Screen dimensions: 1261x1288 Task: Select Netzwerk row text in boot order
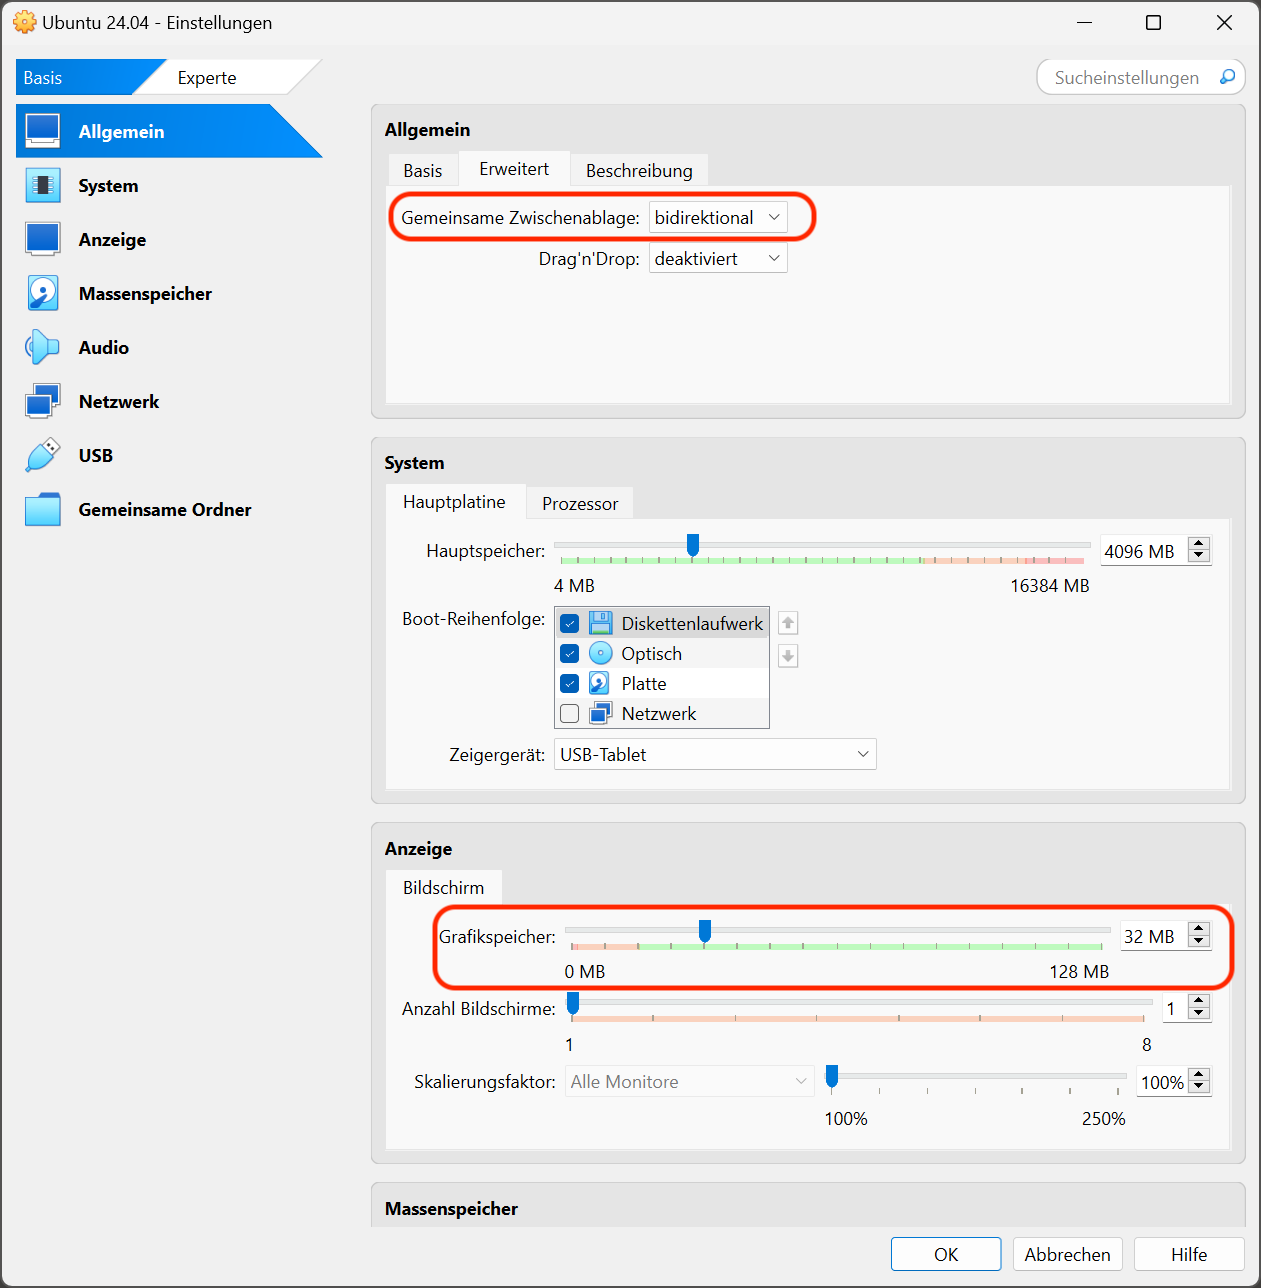pos(659,713)
